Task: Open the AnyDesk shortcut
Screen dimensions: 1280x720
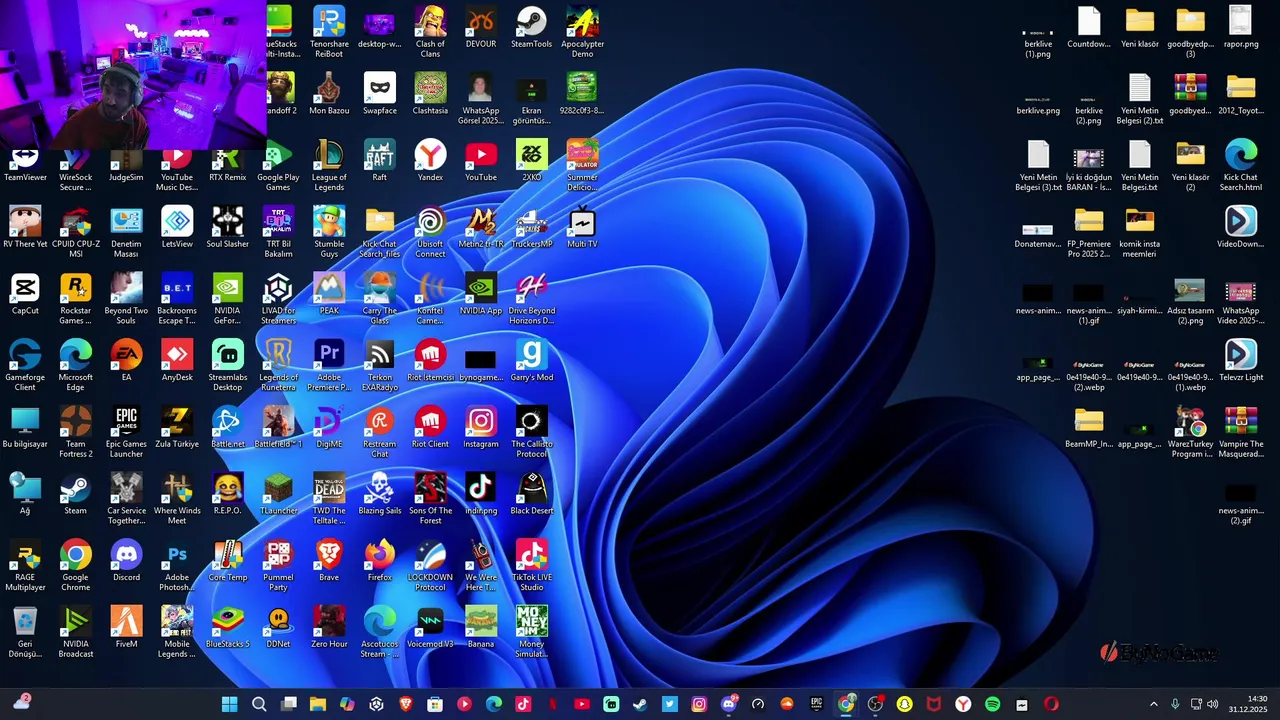Action: pyautogui.click(x=177, y=361)
